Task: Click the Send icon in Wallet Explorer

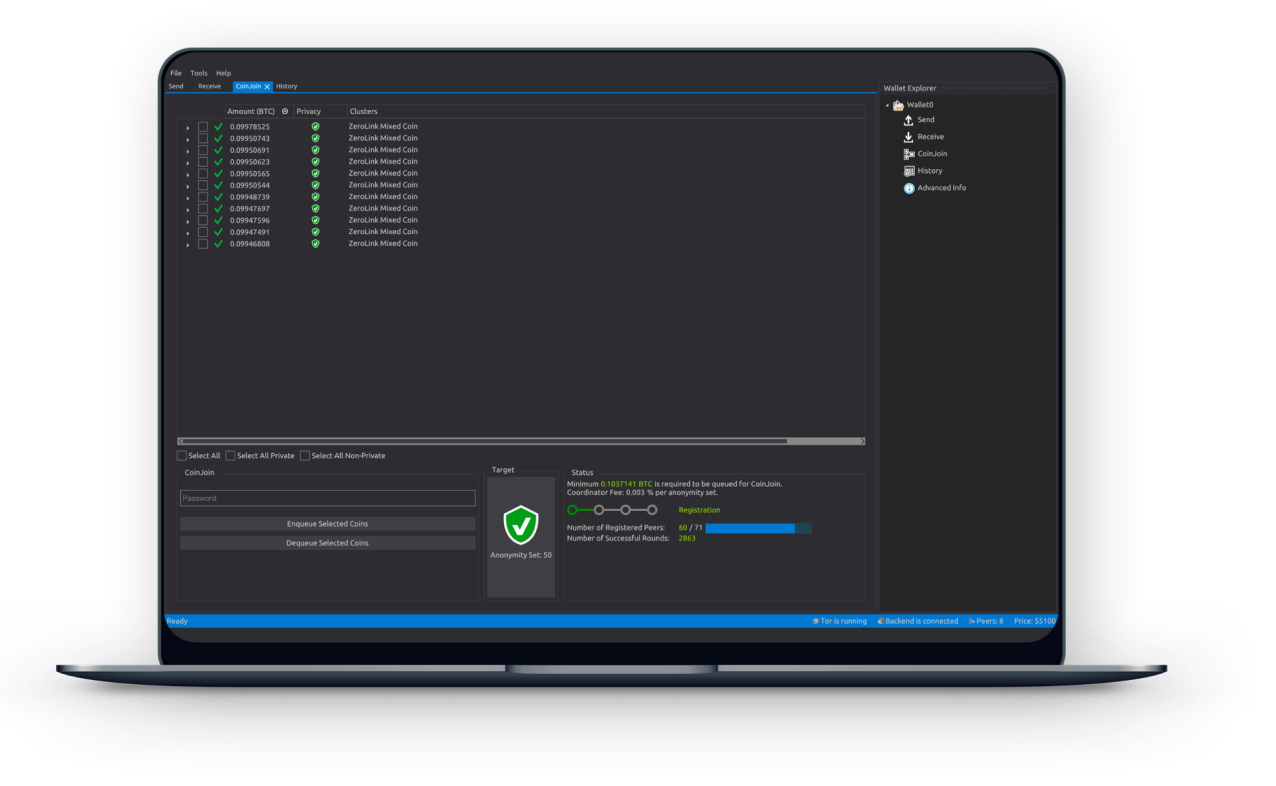Action: point(909,120)
